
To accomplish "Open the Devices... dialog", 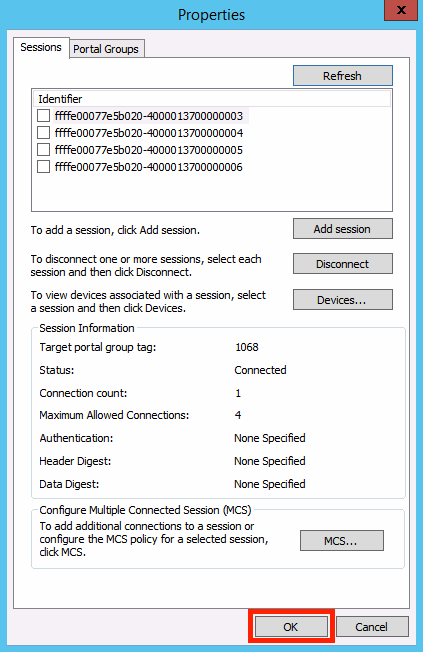I will (x=343, y=300).
